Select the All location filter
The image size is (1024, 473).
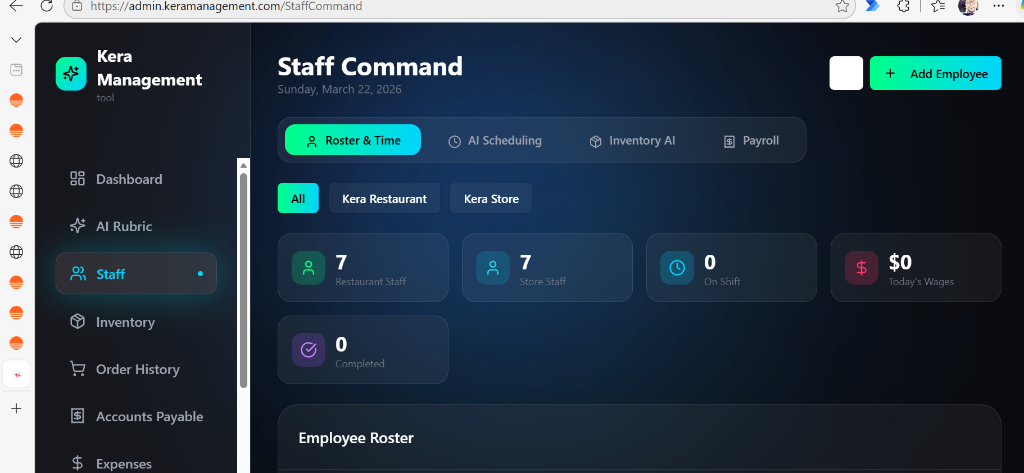click(x=298, y=198)
